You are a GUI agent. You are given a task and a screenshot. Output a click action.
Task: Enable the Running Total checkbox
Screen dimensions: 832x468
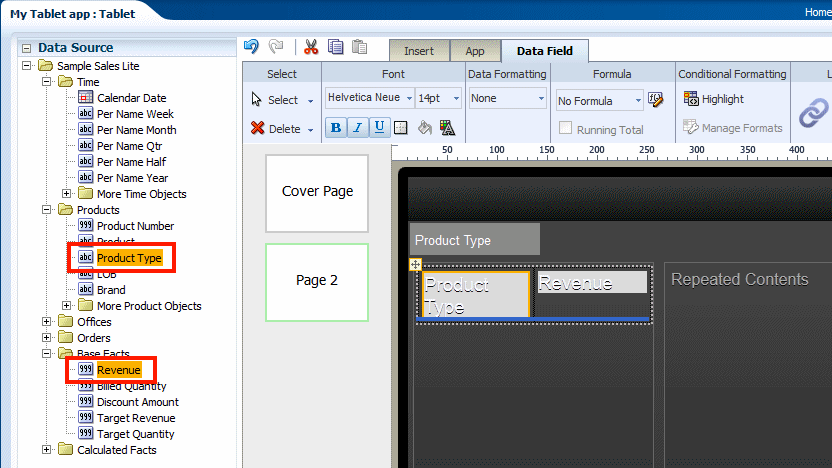coord(566,128)
